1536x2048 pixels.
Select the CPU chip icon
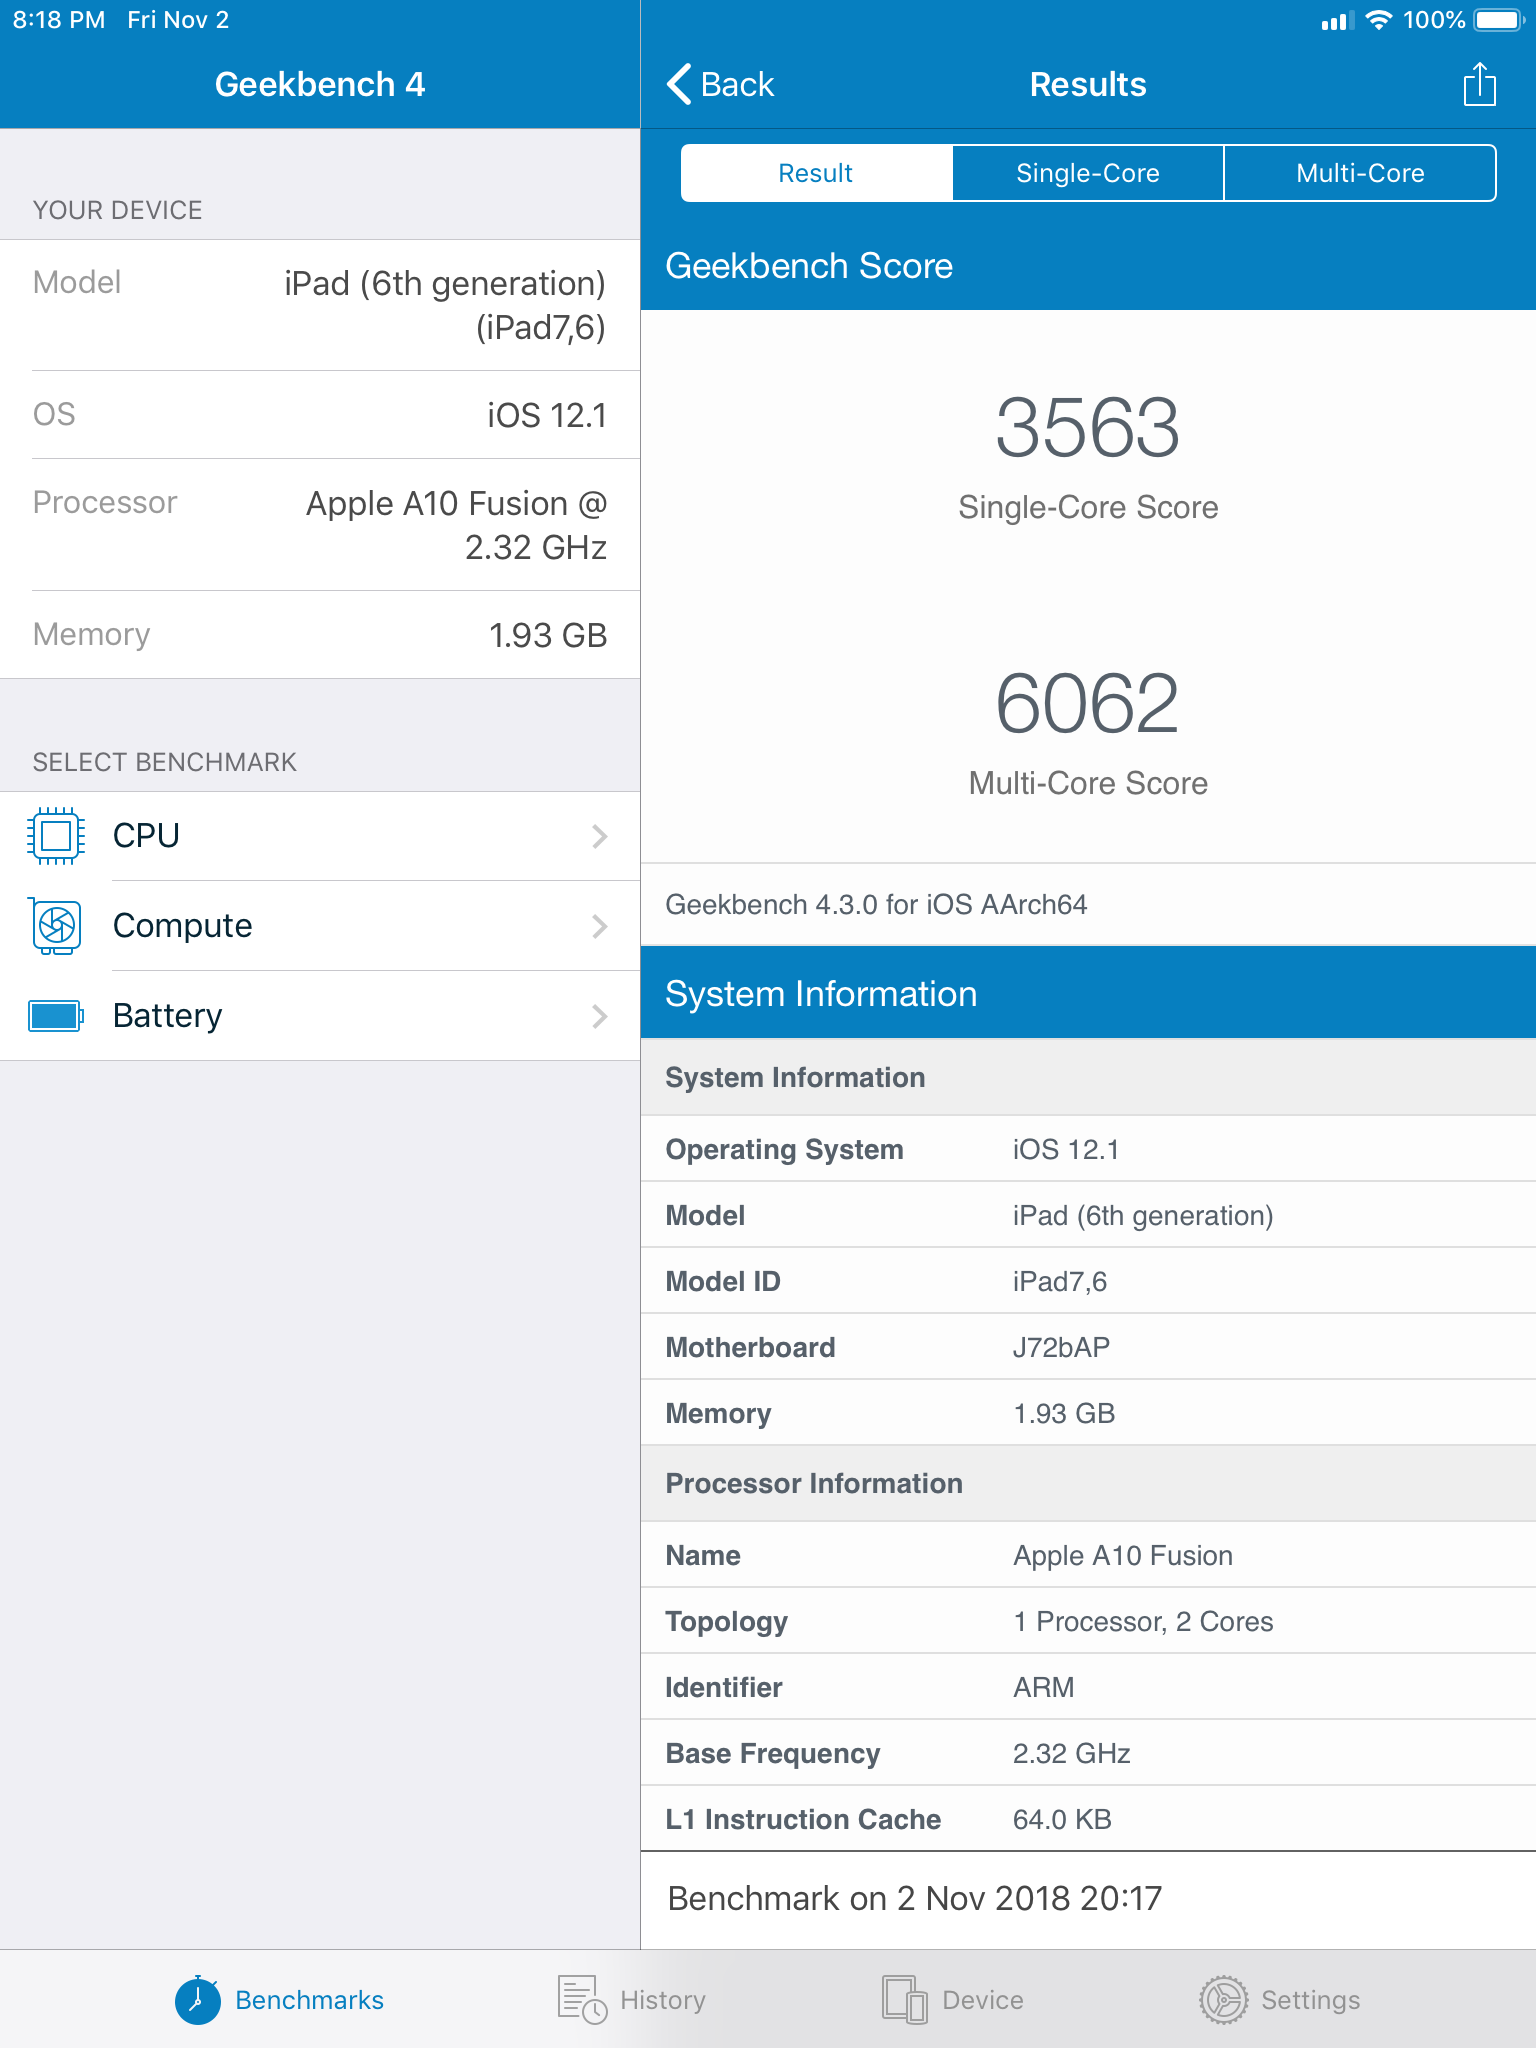click(56, 835)
